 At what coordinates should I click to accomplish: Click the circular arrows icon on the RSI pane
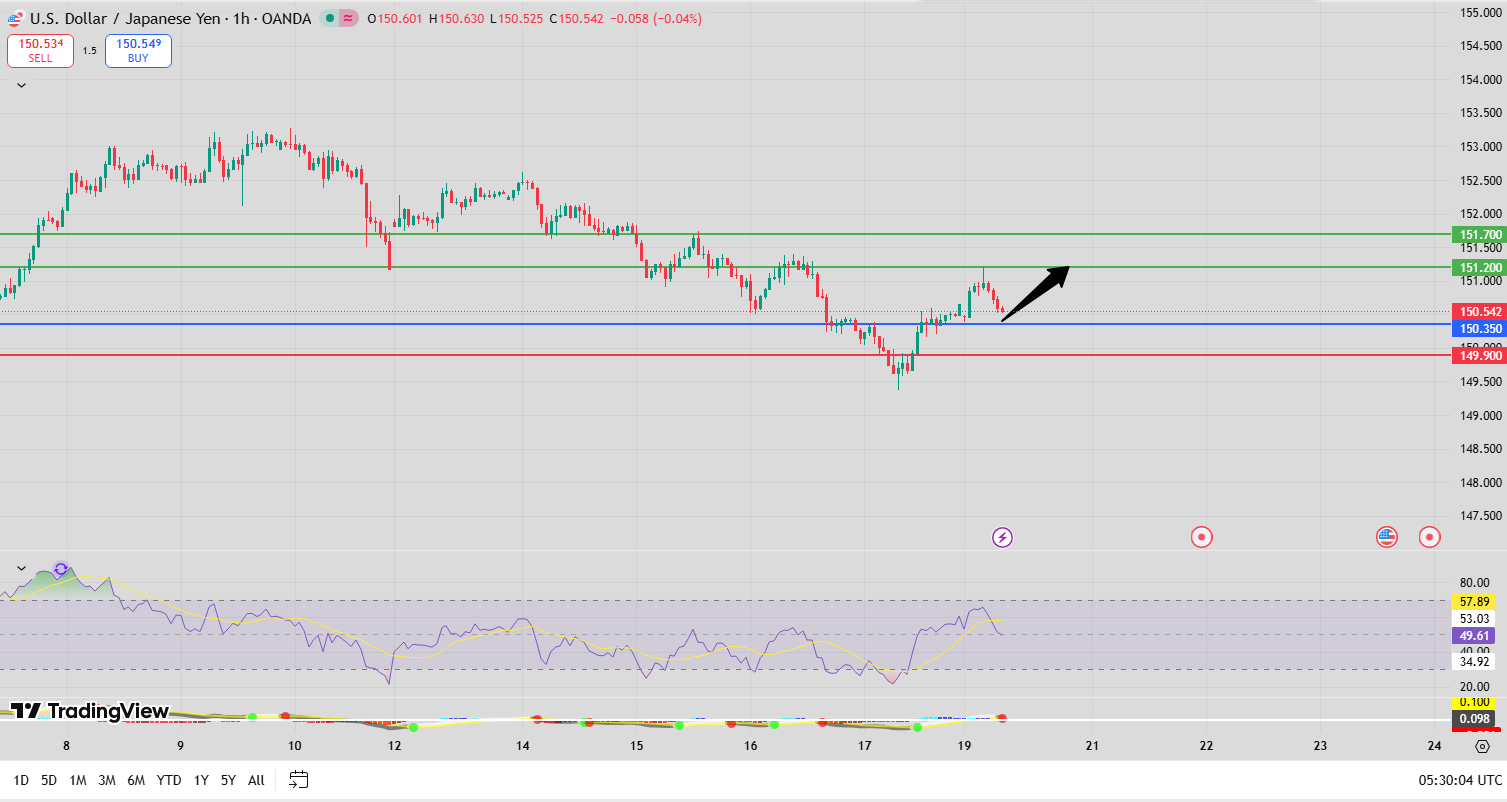coord(60,568)
